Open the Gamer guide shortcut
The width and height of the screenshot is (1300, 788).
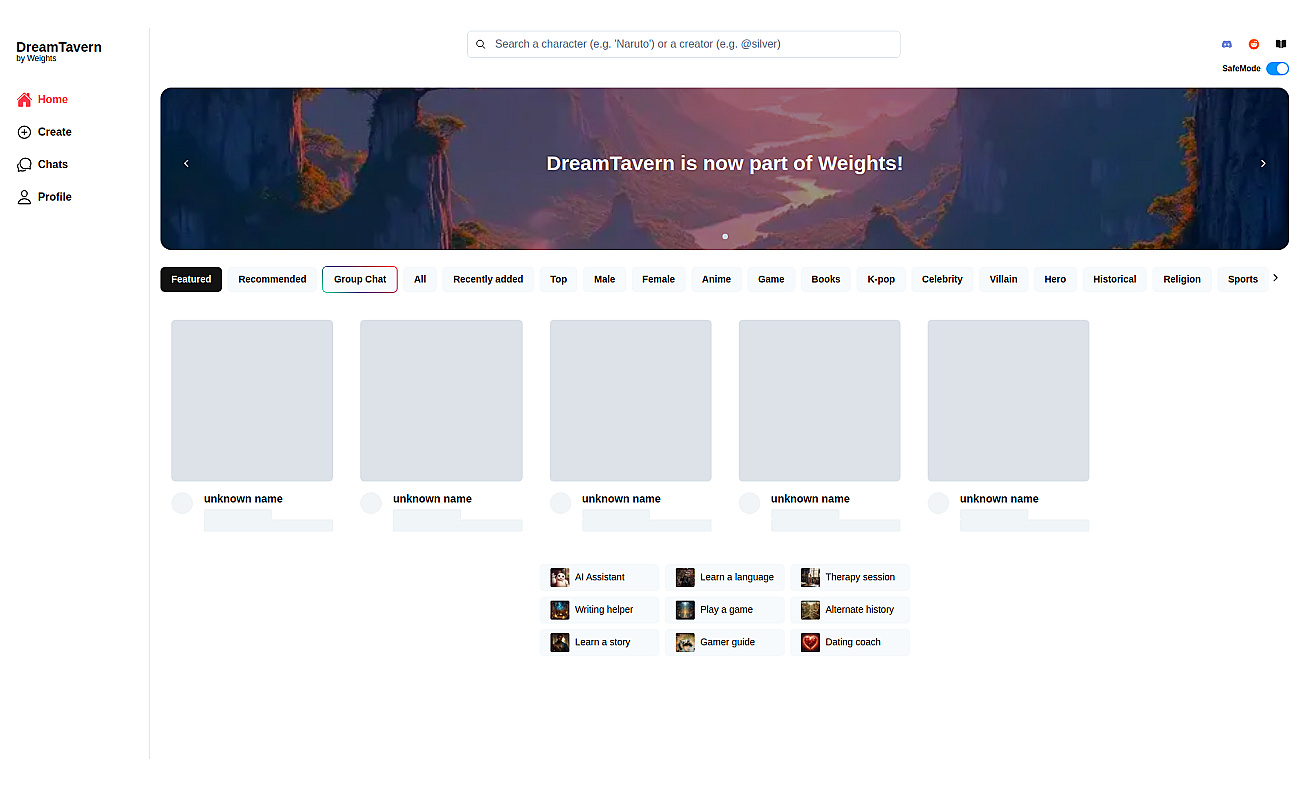(725, 642)
